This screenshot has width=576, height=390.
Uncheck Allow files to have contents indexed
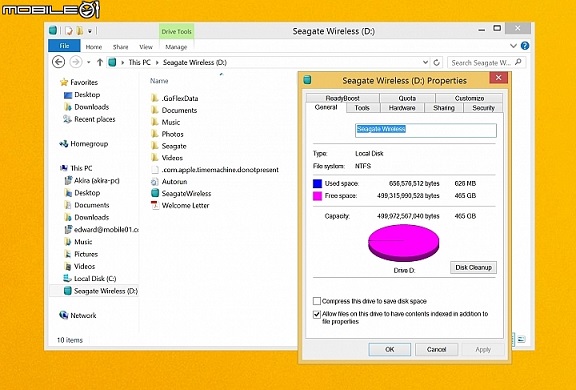(x=317, y=314)
